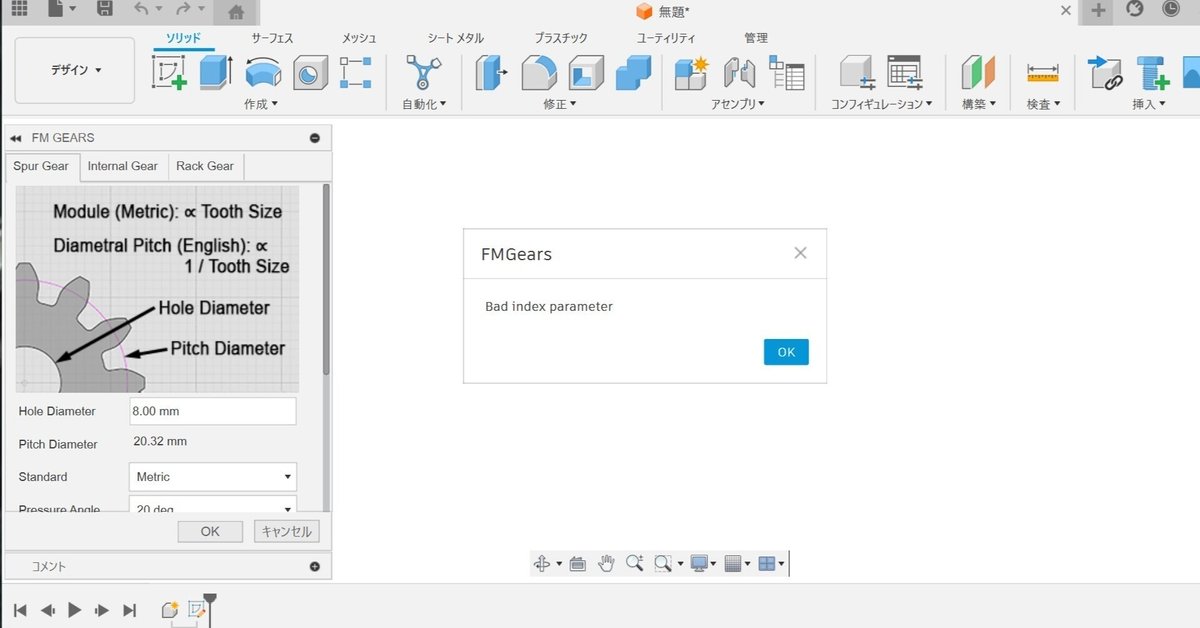Select the Create Sketch tool
This screenshot has width=1200, height=628.
point(169,73)
